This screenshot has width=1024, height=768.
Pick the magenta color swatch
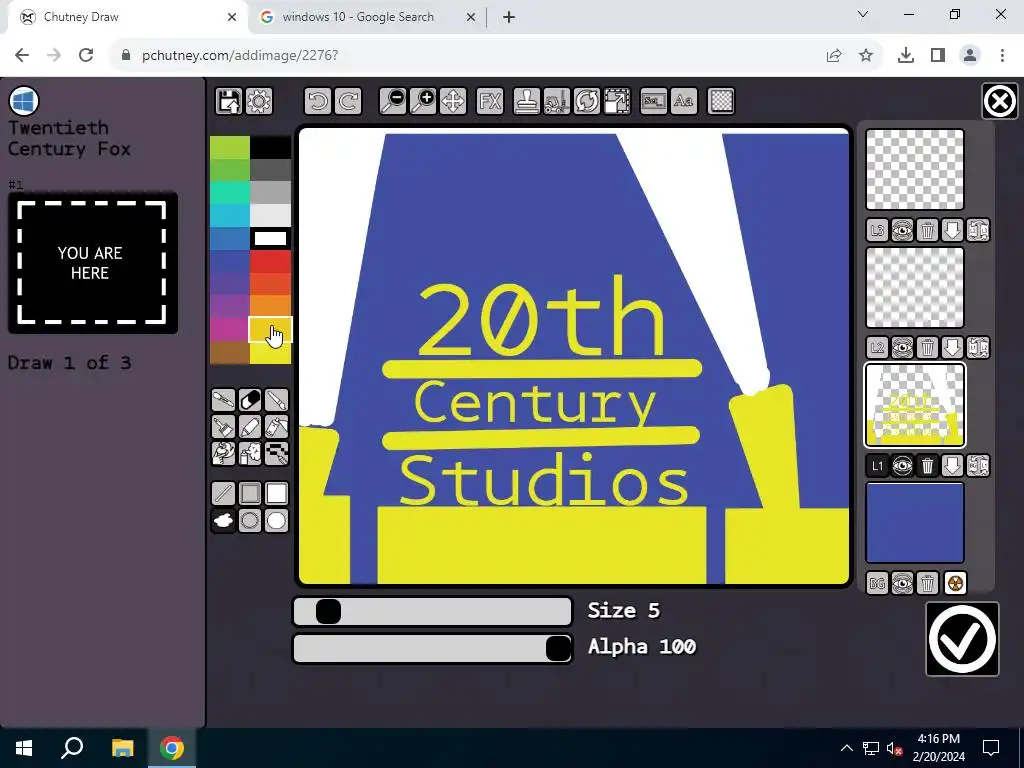pos(229,329)
